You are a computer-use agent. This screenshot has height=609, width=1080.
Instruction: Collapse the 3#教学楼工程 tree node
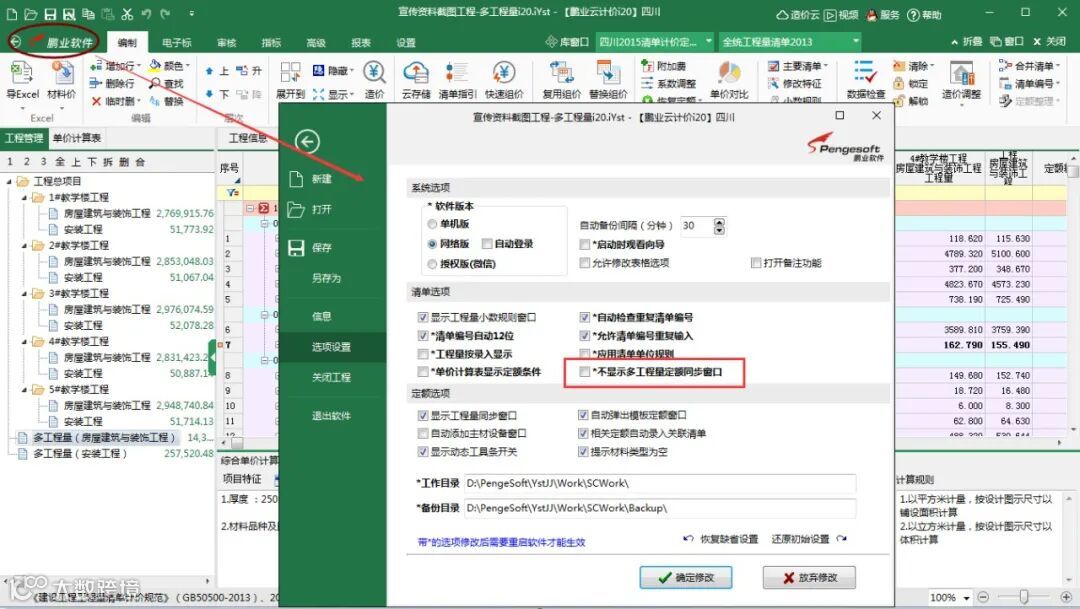(x=25, y=293)
